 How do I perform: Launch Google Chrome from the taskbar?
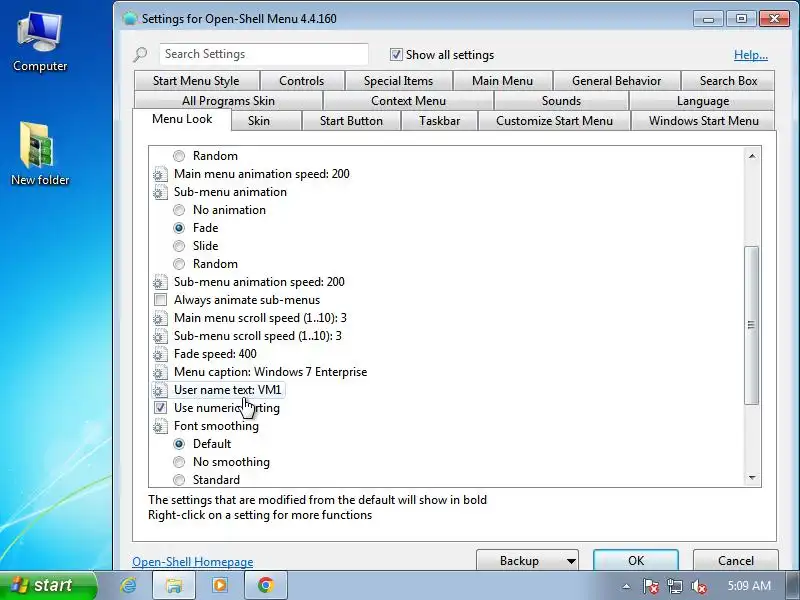pos(266,585)
